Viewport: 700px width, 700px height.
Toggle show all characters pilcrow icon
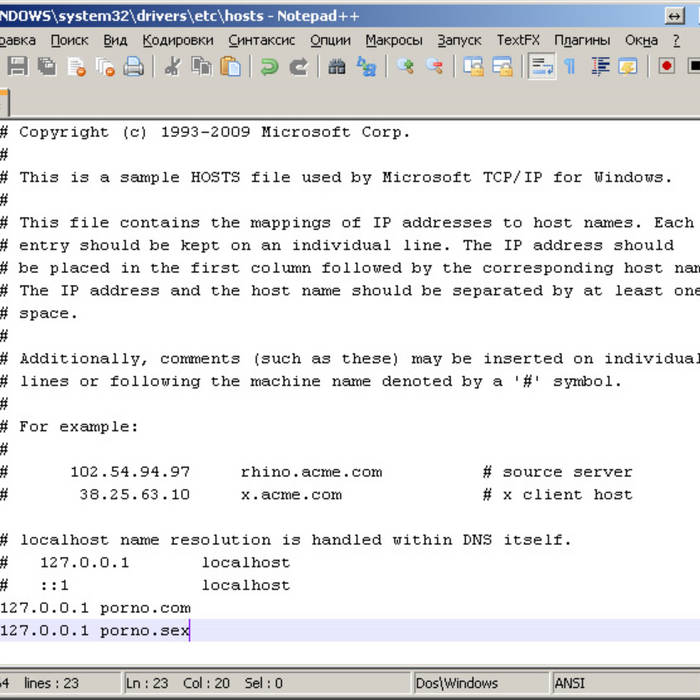coord(570,67)
